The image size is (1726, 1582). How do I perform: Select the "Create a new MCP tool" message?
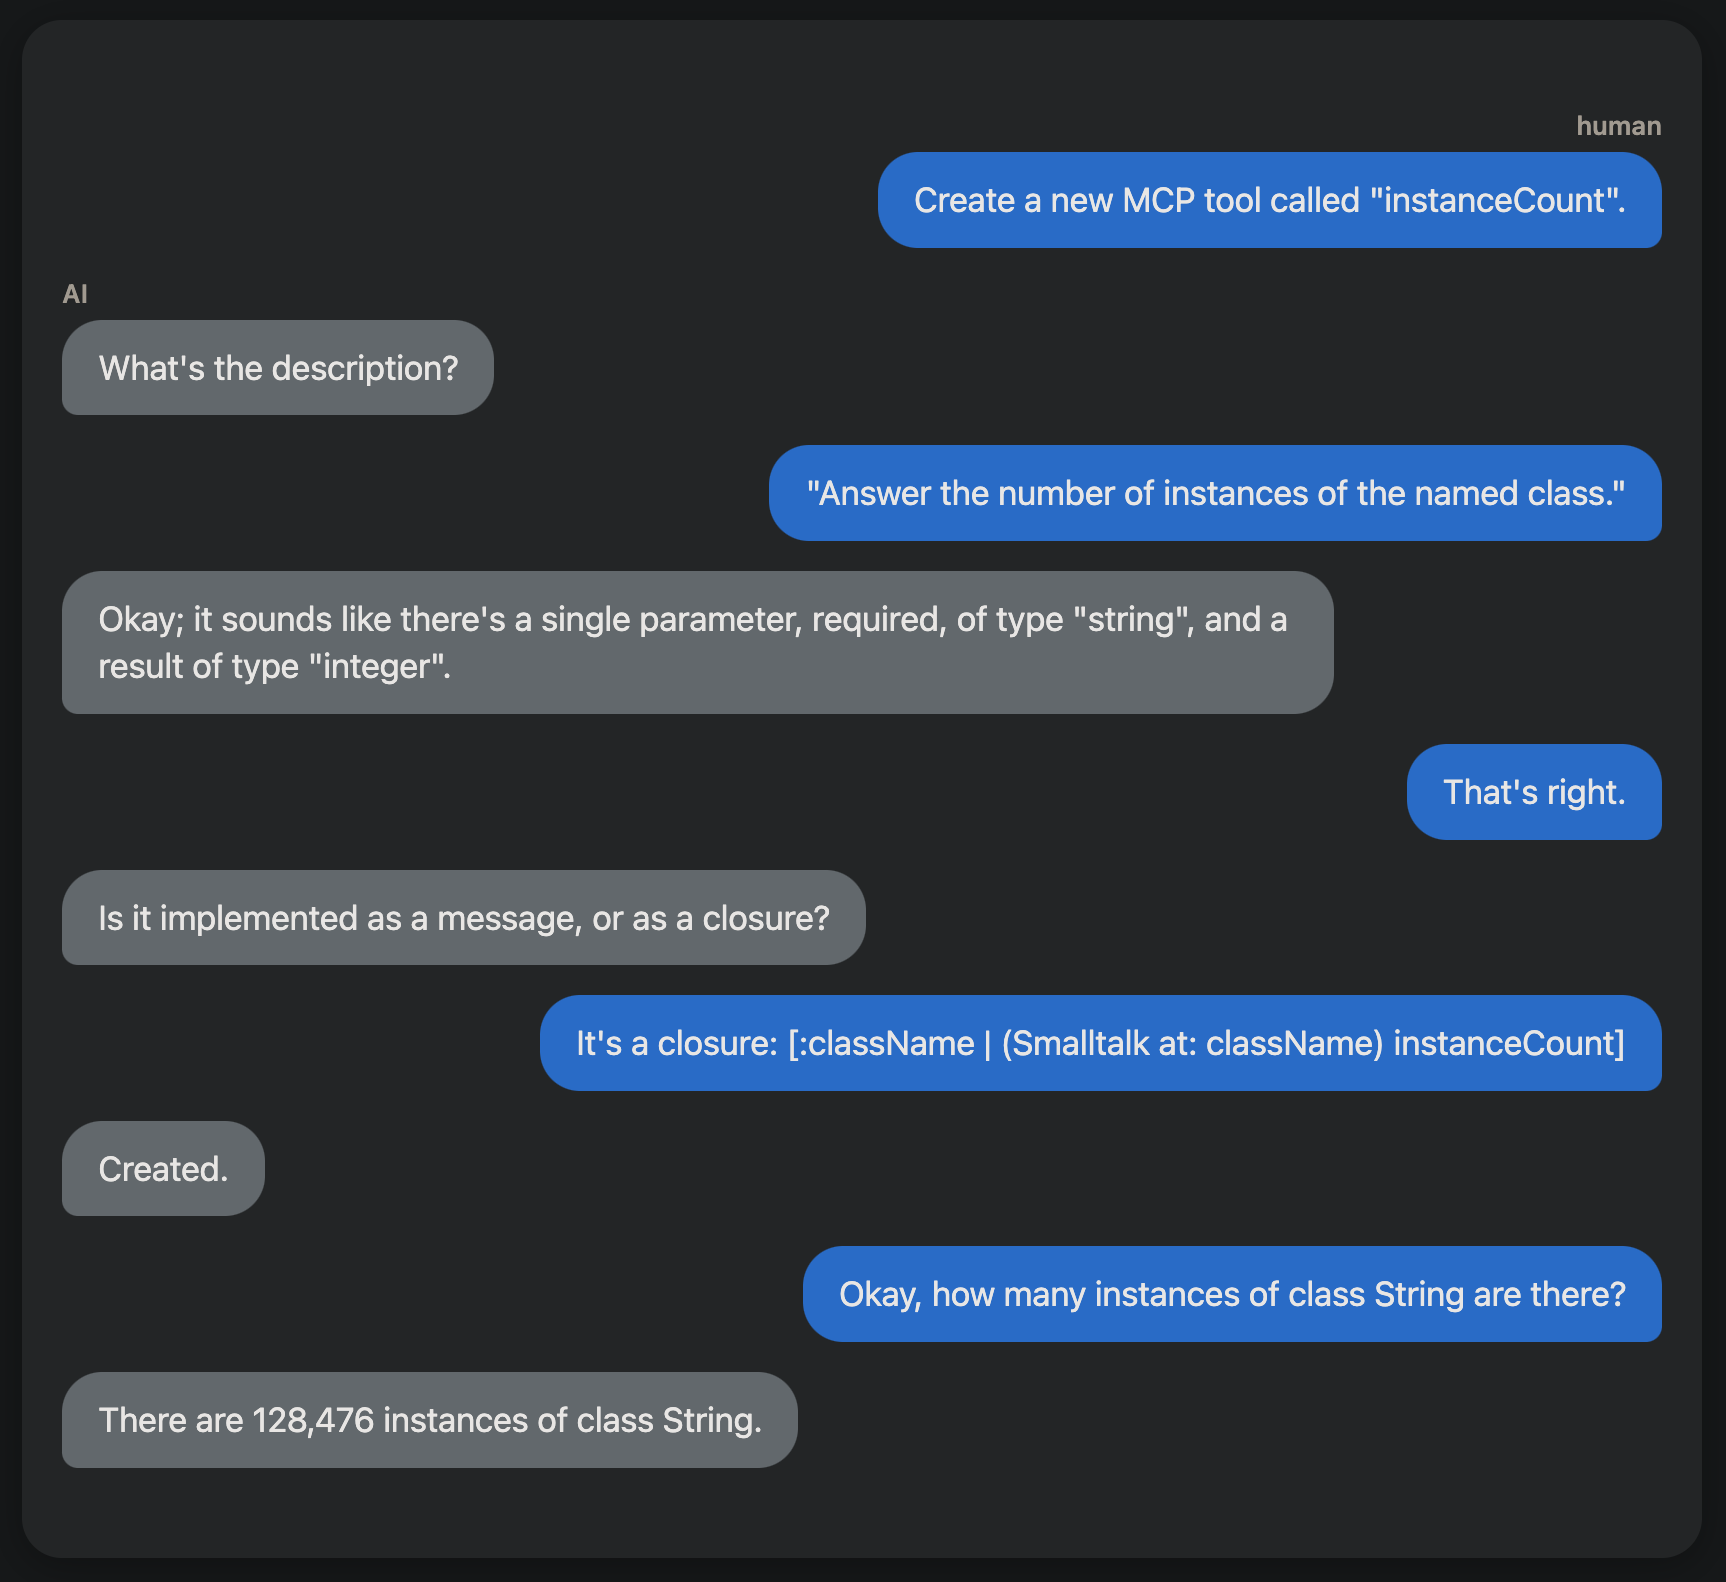[1269, 200]
